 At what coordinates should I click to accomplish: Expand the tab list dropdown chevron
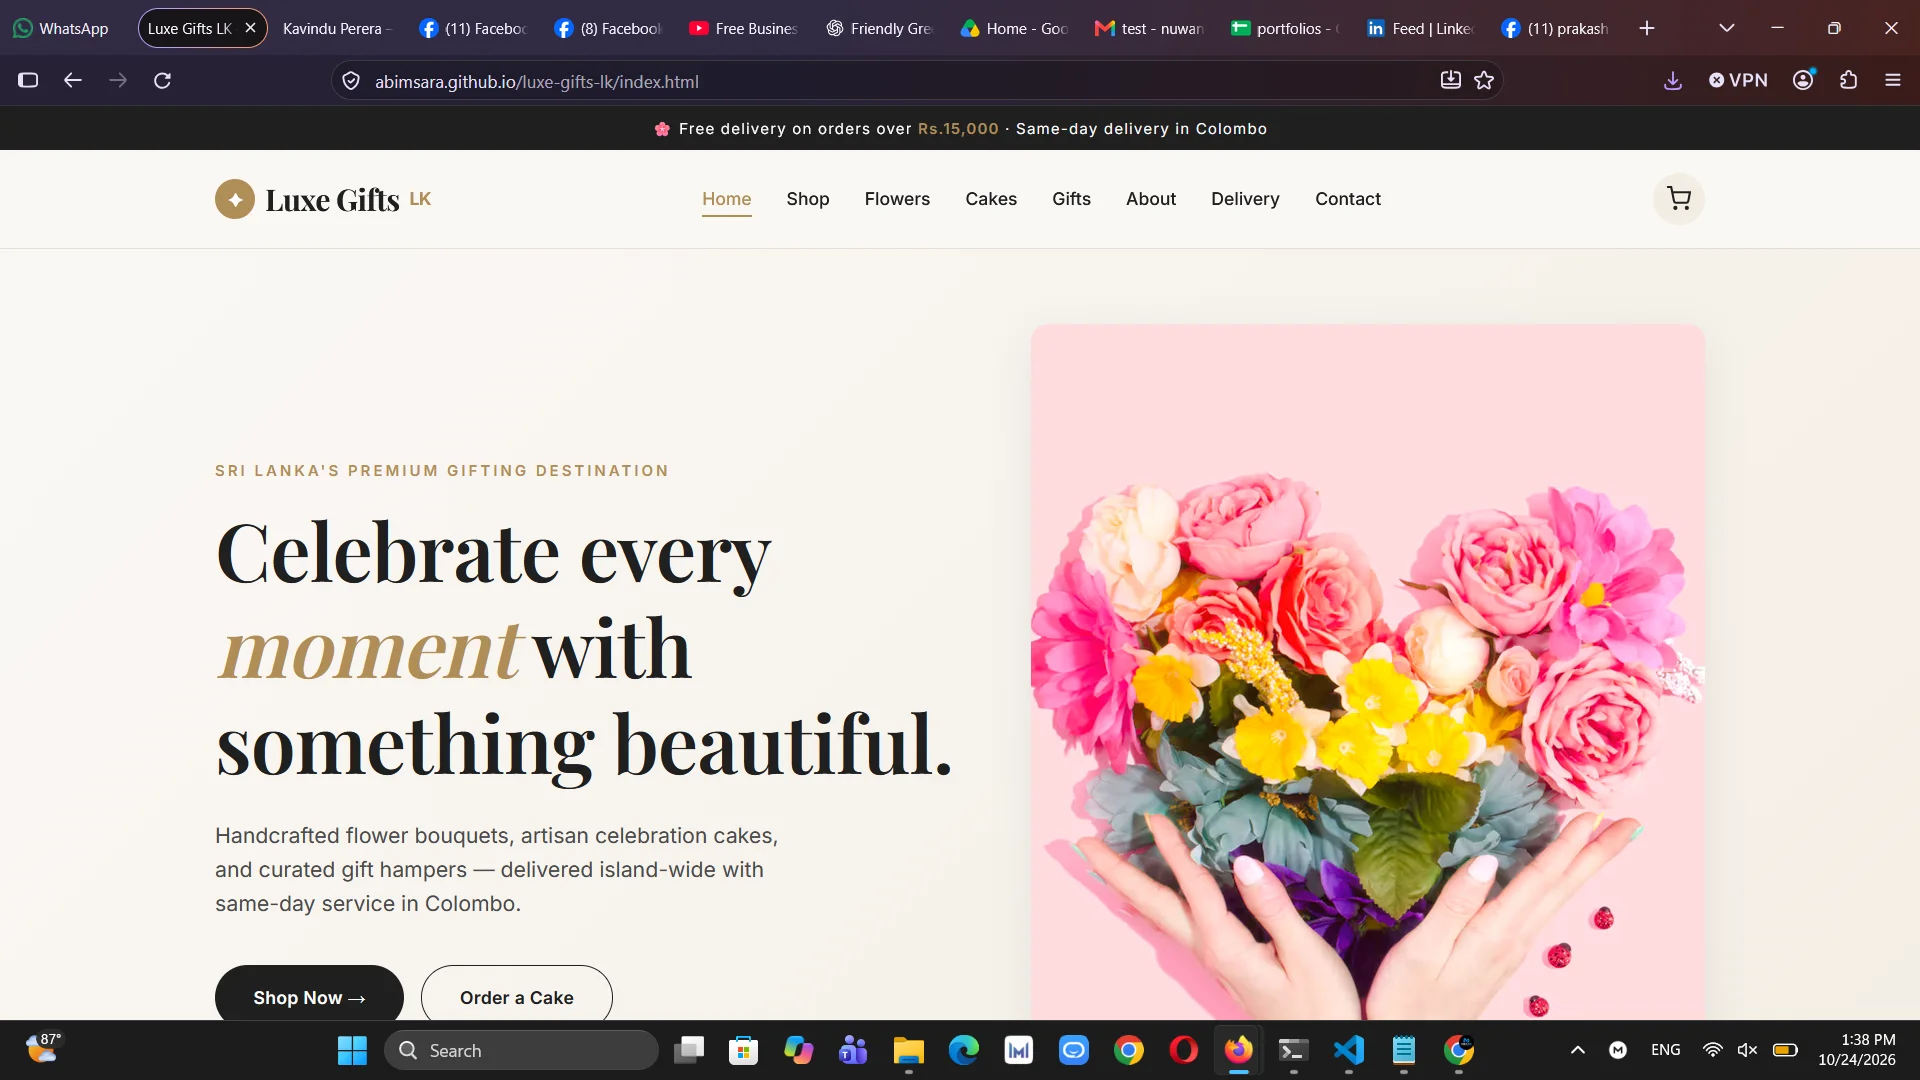(1727, 28)
